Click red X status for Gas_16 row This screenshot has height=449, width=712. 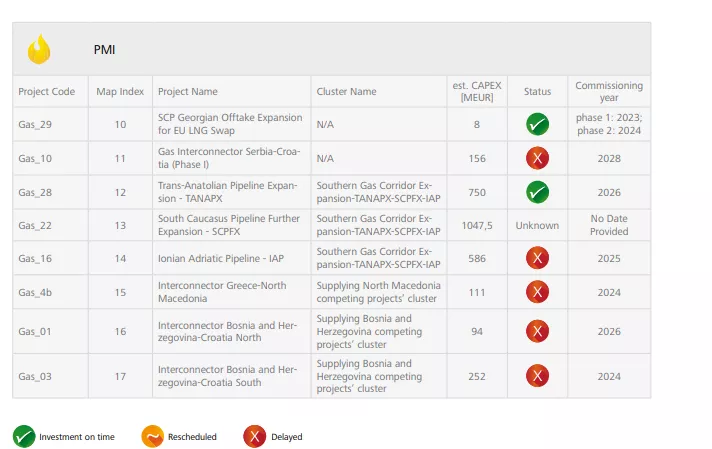click(x=537, y=258)
